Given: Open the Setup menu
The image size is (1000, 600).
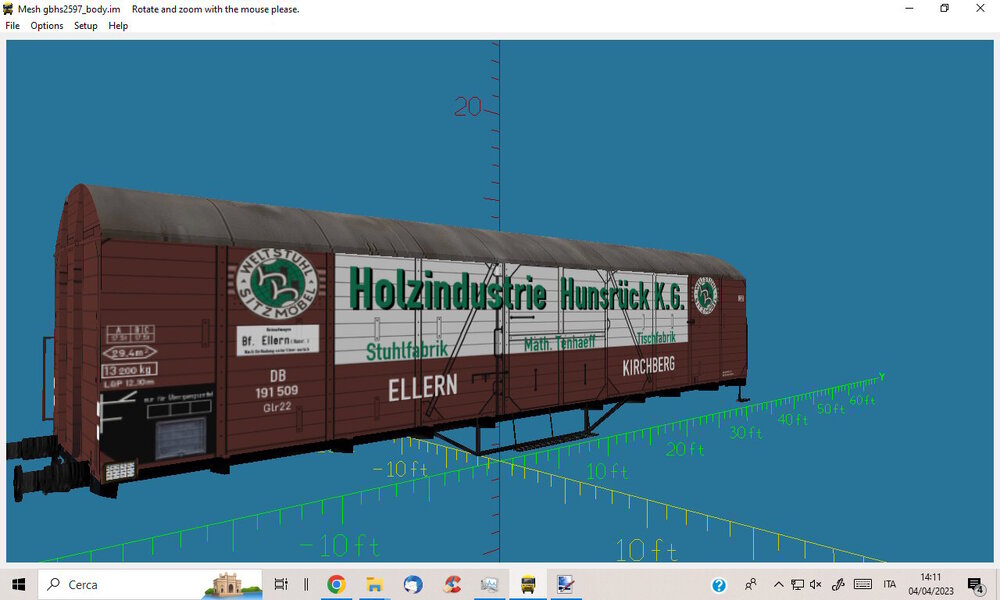Looking at the screenshot, I should coord(85,26).
